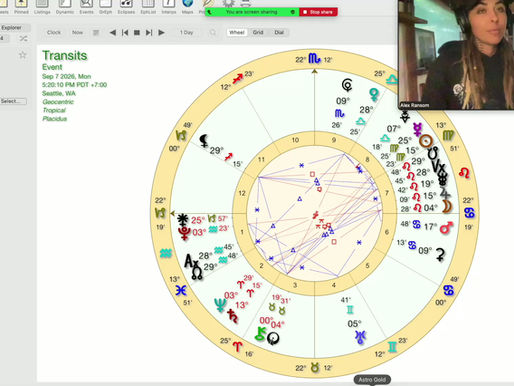Open the Eclipses tool
The height and width of the screenshot is (386, 514).
(126, 7)
